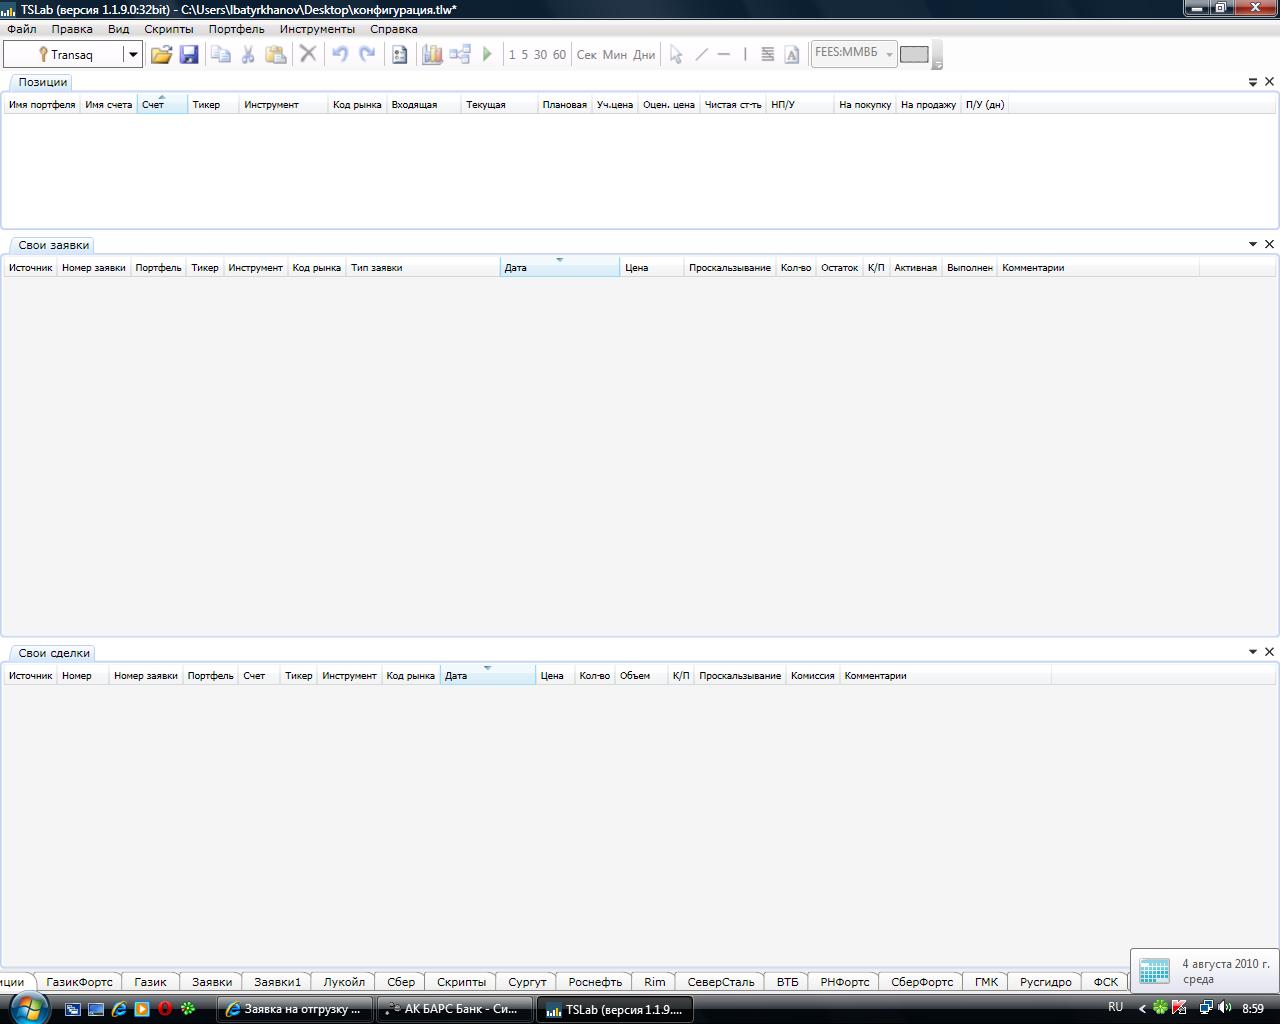1280x1024 pixels.
Task: Open the Портфель menu
Action: [237, 29]
